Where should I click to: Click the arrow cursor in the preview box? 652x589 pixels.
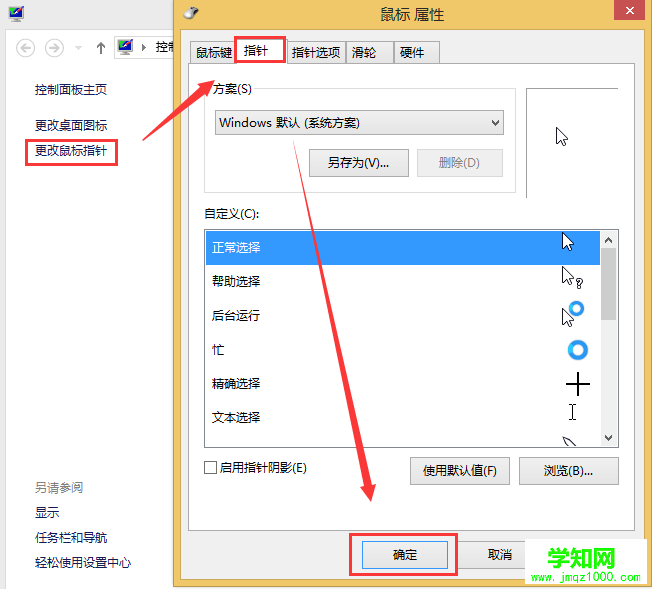561,136
